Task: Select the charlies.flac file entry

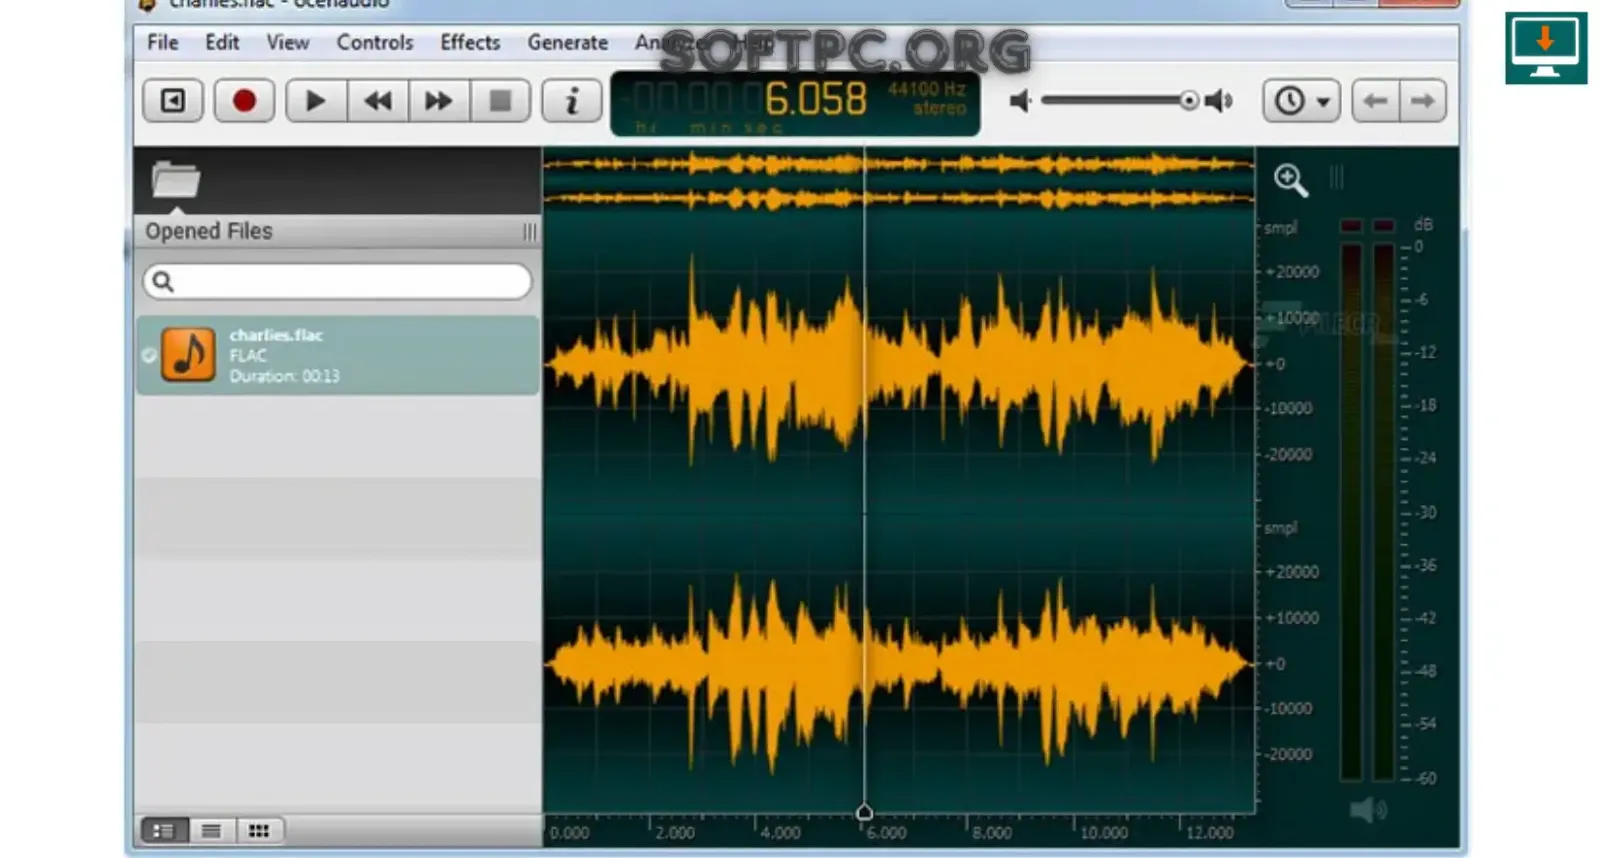Action: point(337,355)
